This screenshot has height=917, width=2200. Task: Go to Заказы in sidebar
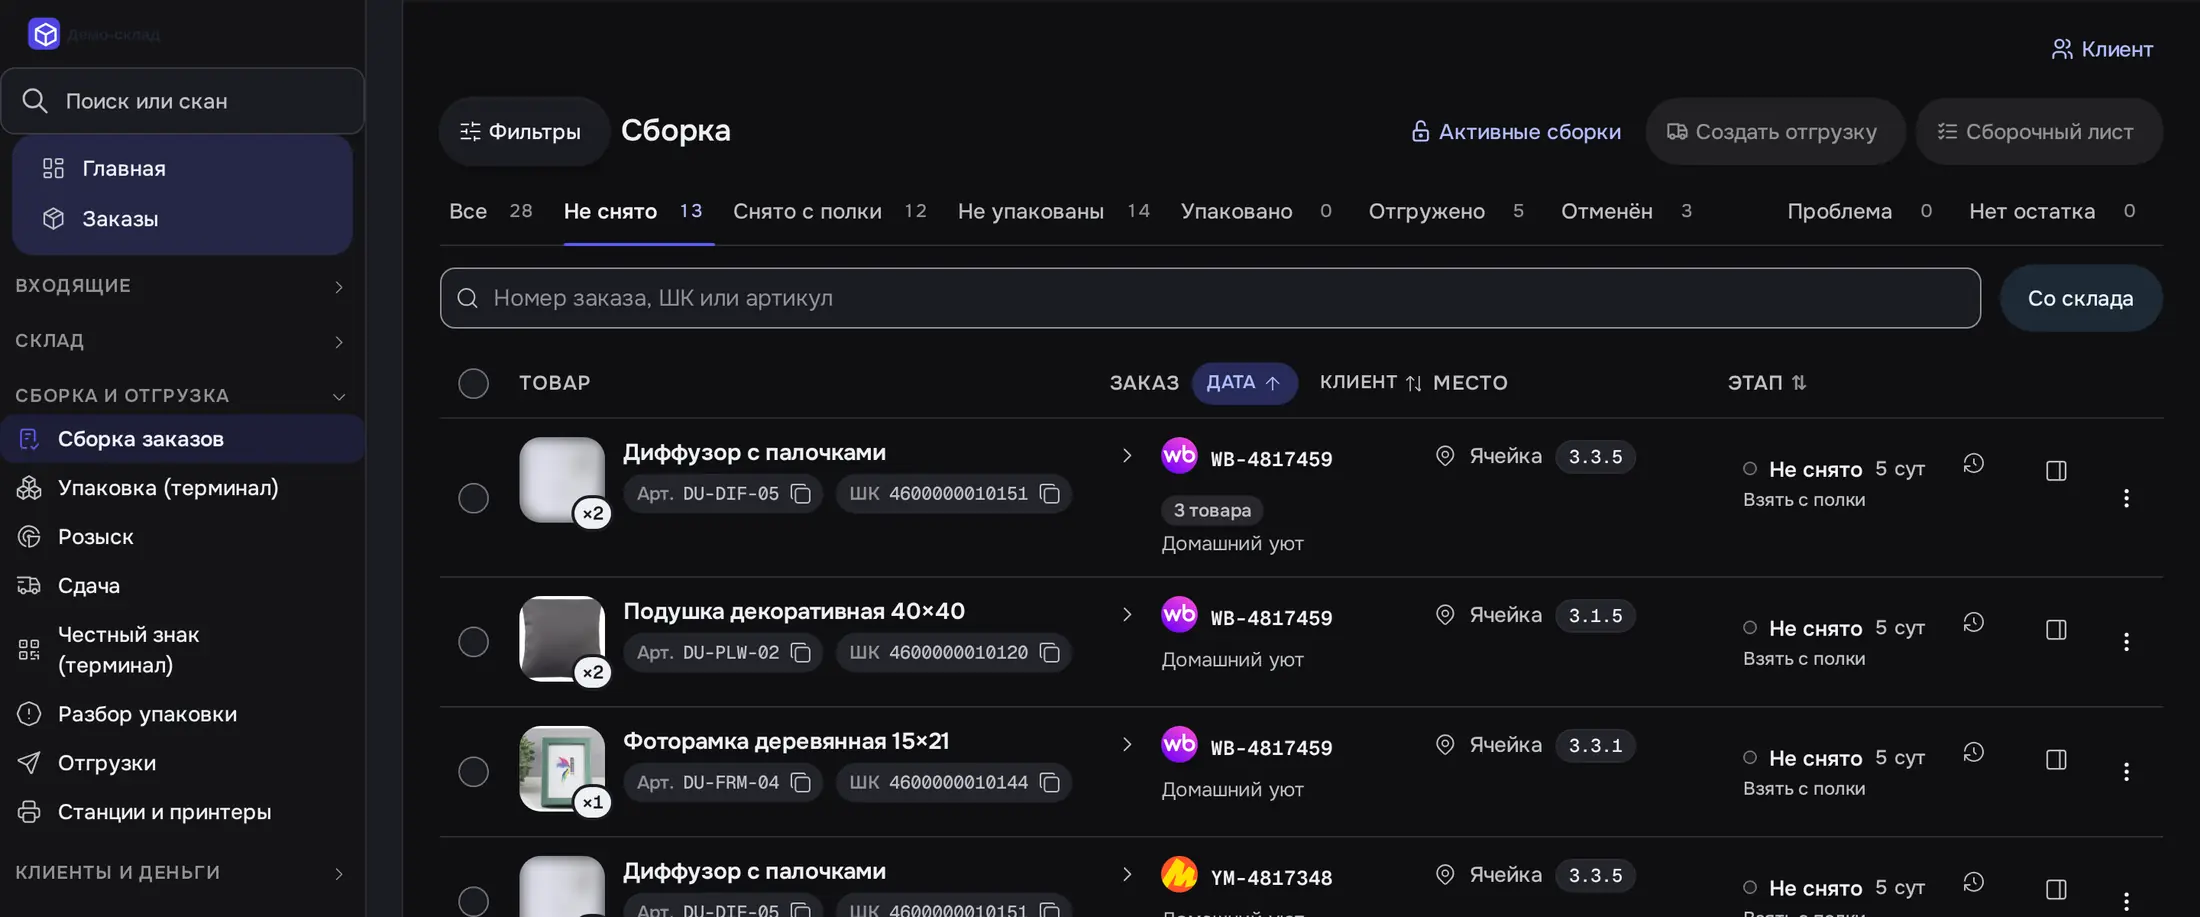coord(182,219)
